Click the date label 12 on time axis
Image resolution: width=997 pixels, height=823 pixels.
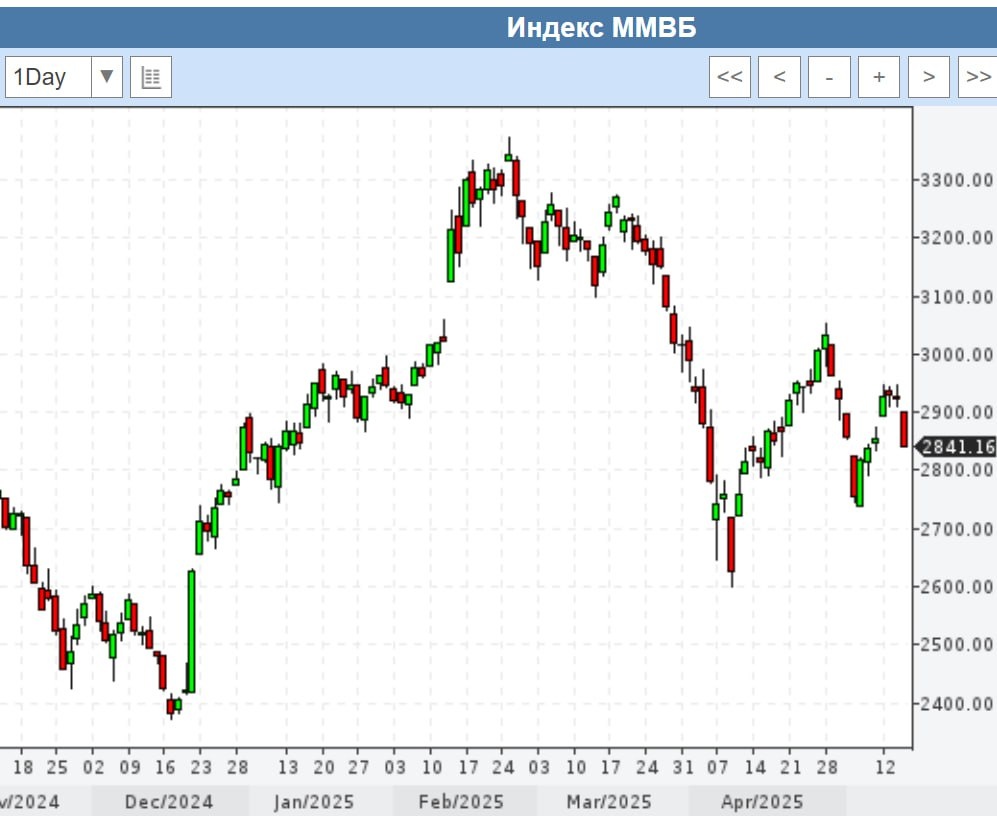pos(886,768)
